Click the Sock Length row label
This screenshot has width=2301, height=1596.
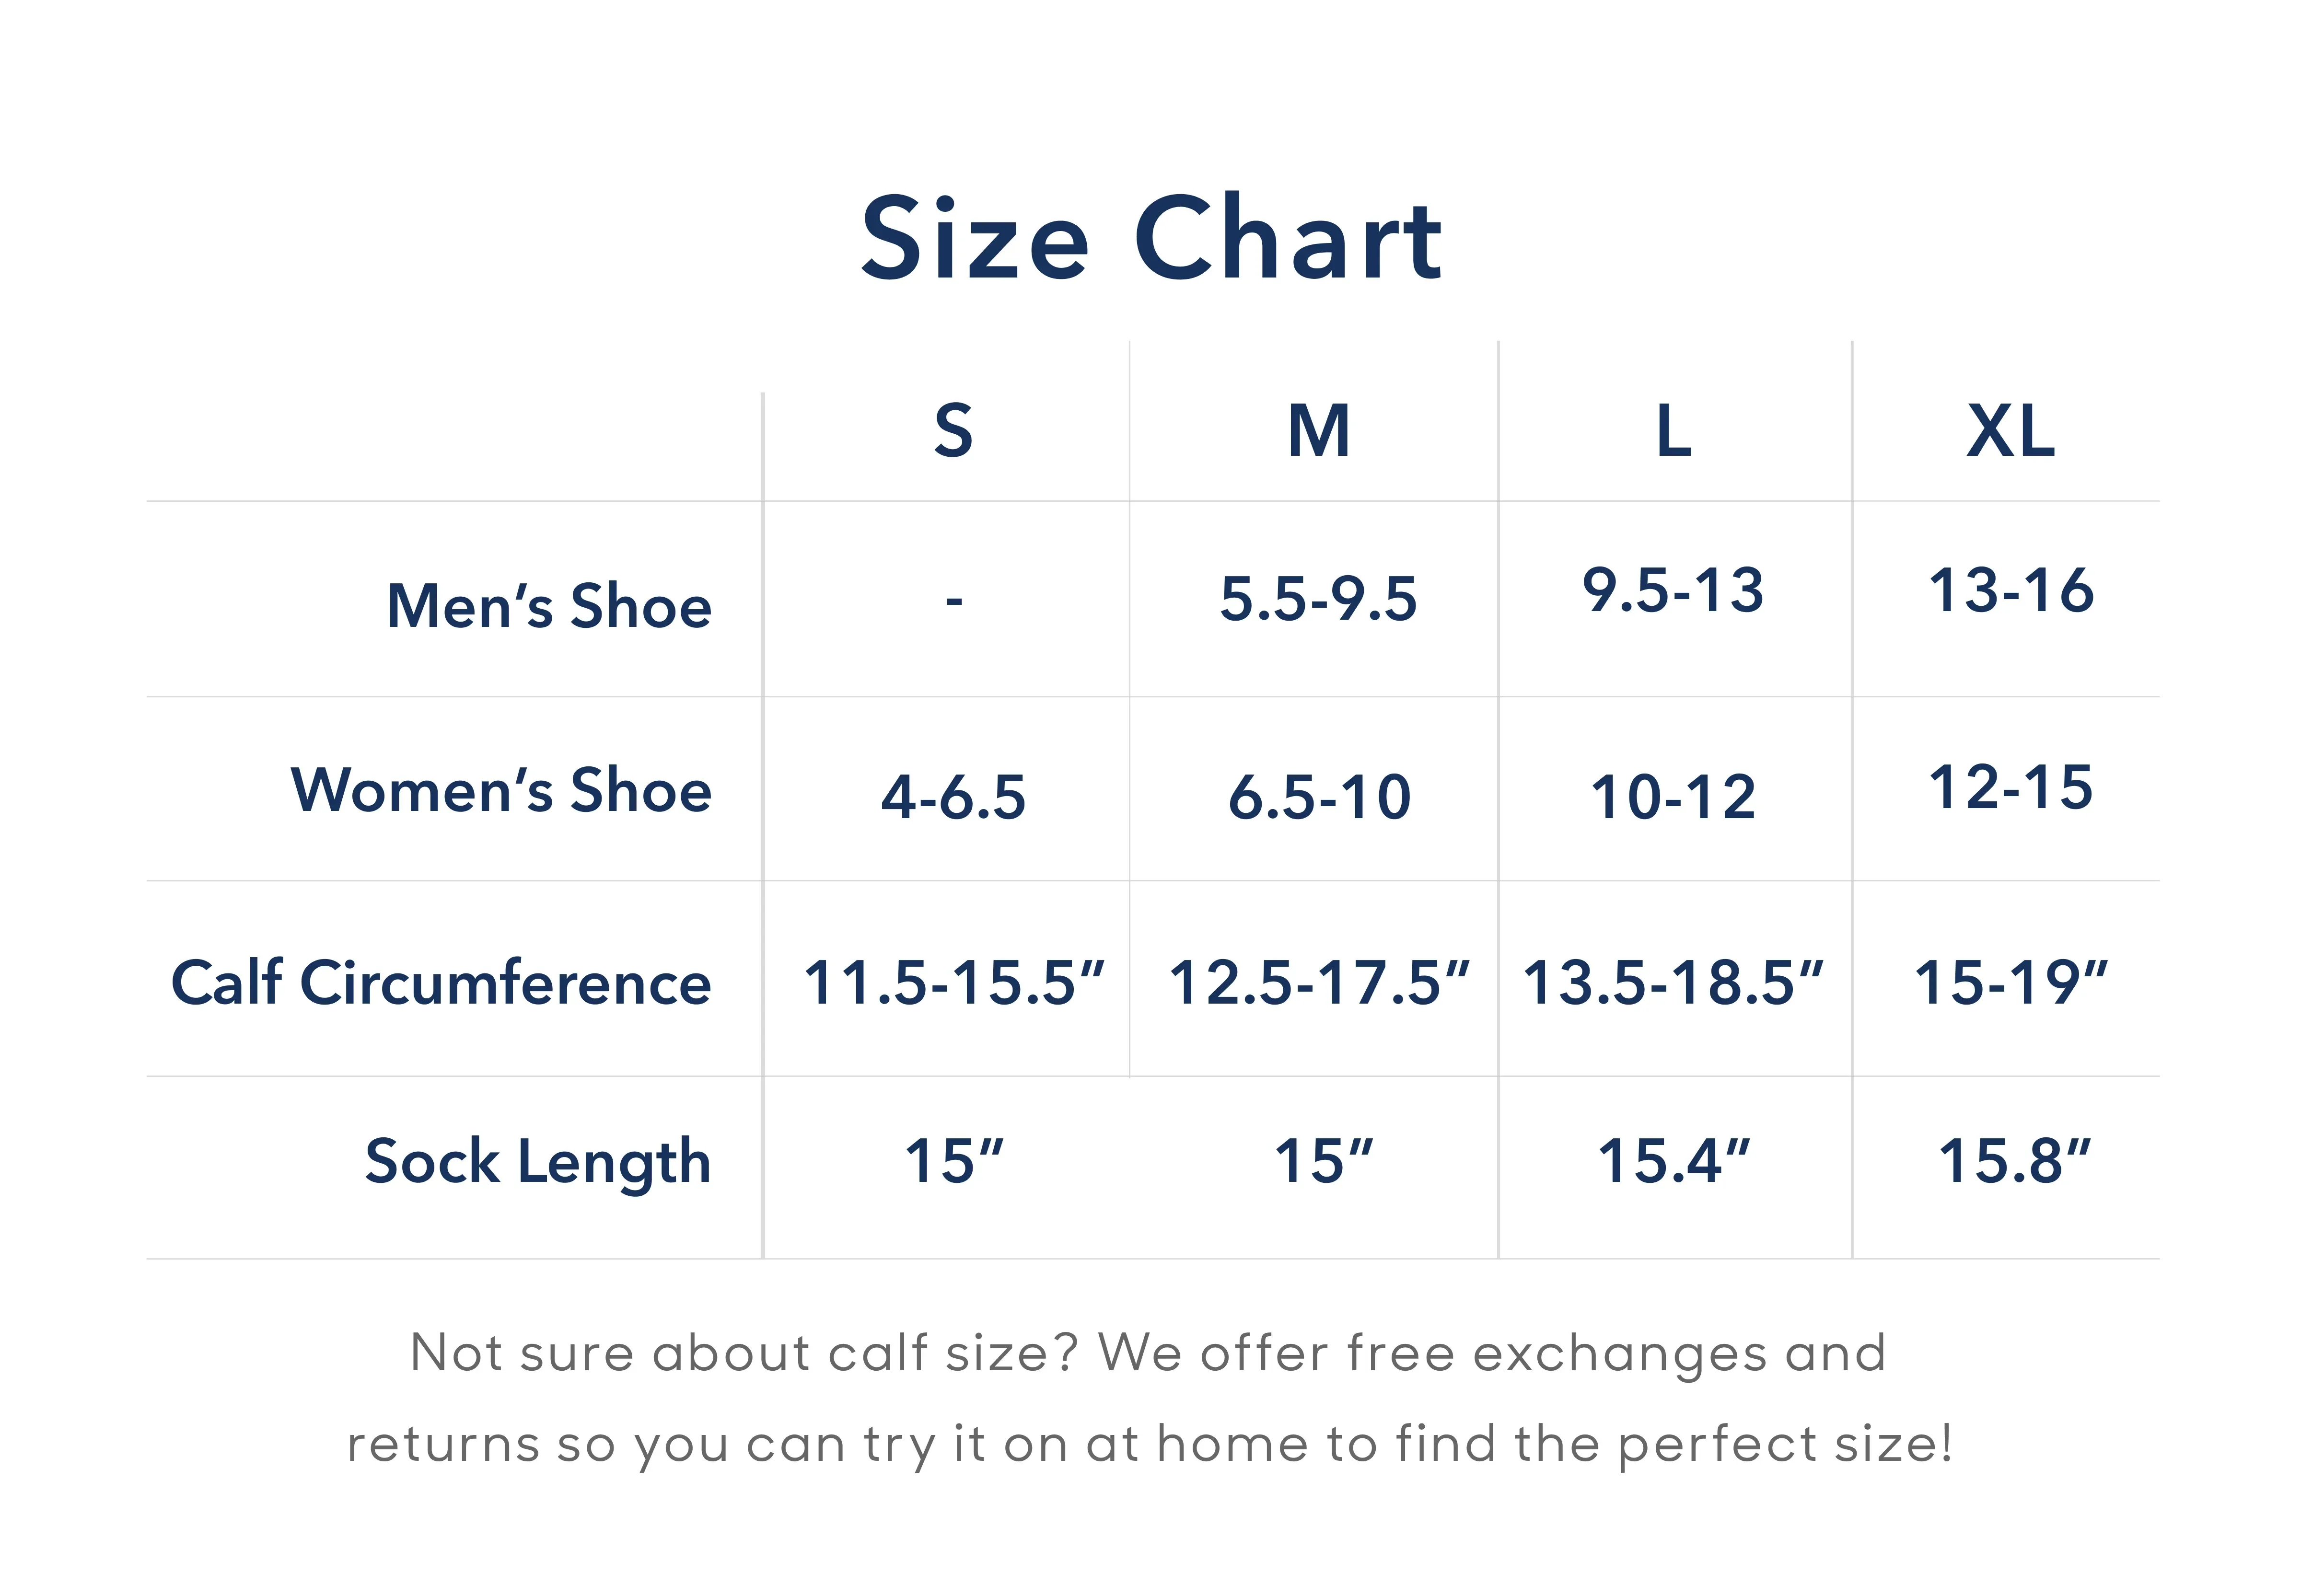tap(538, 1162)
